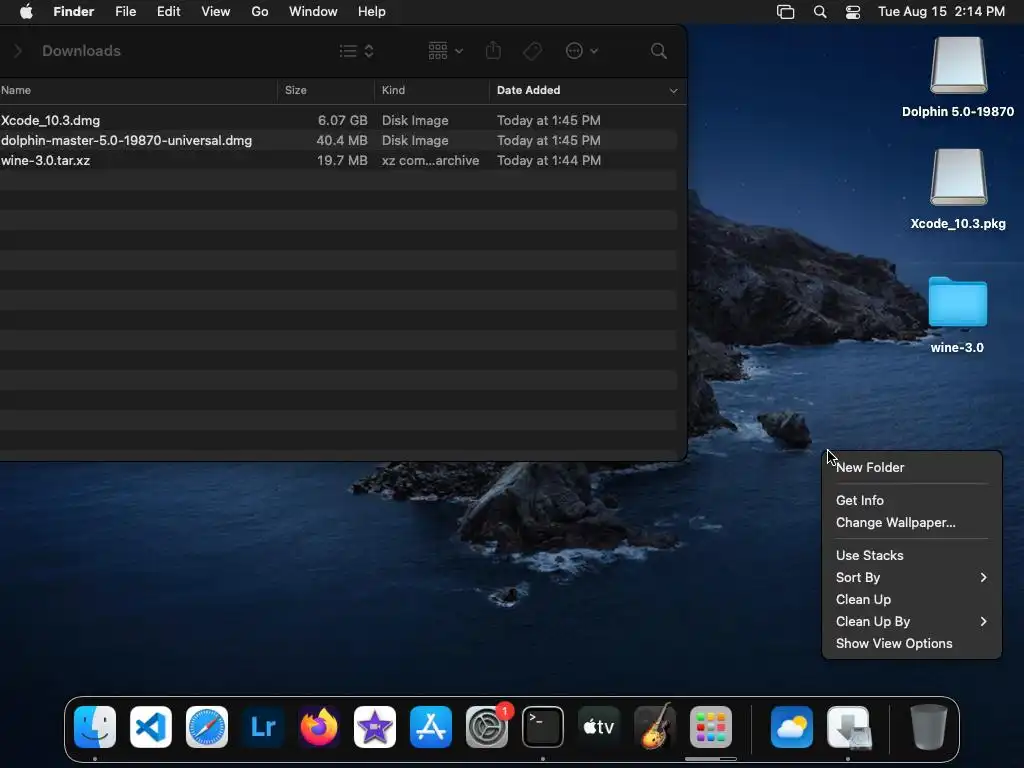Open the View menu
The height and width of the screenshot is (768, 1024).
(216, 12)
